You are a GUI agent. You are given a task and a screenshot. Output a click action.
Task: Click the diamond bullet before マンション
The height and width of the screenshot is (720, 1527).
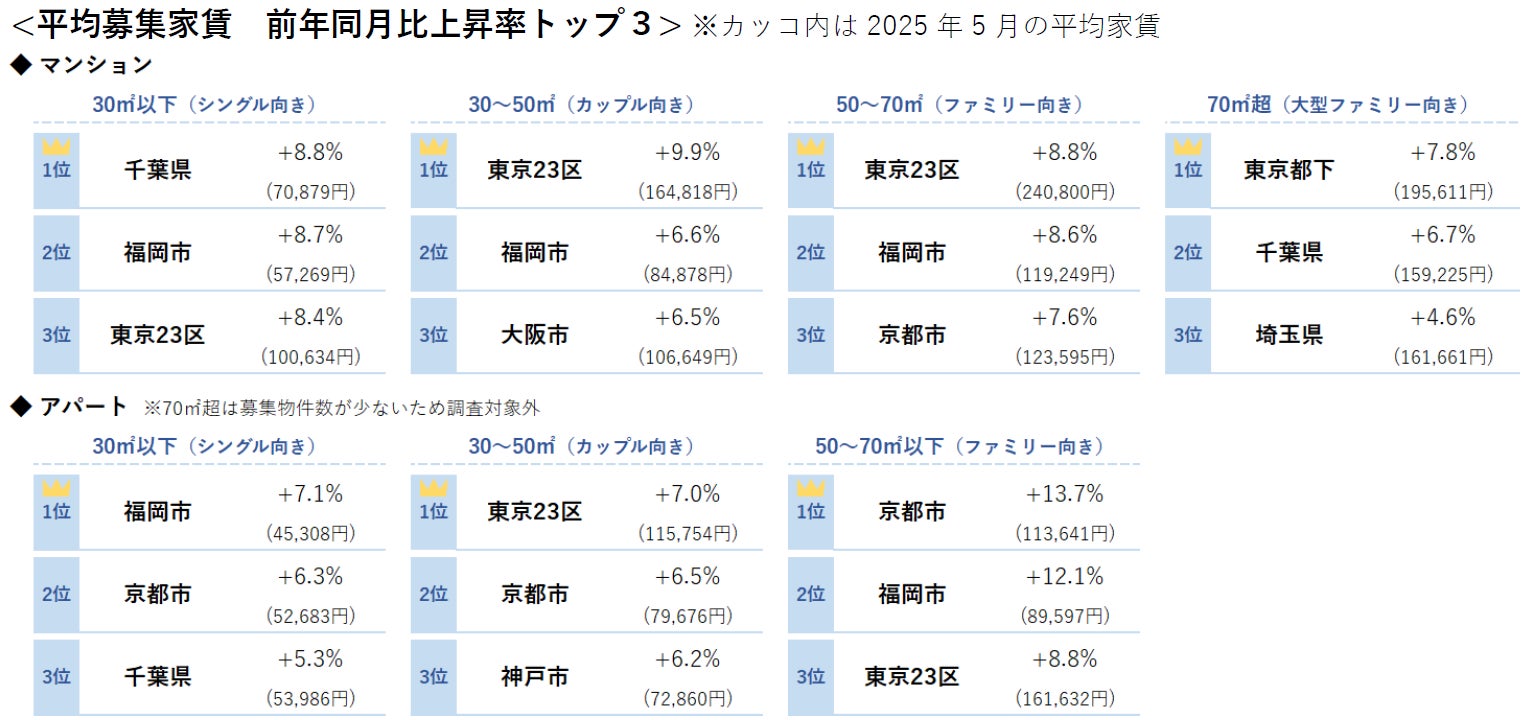tap(20, 65)
